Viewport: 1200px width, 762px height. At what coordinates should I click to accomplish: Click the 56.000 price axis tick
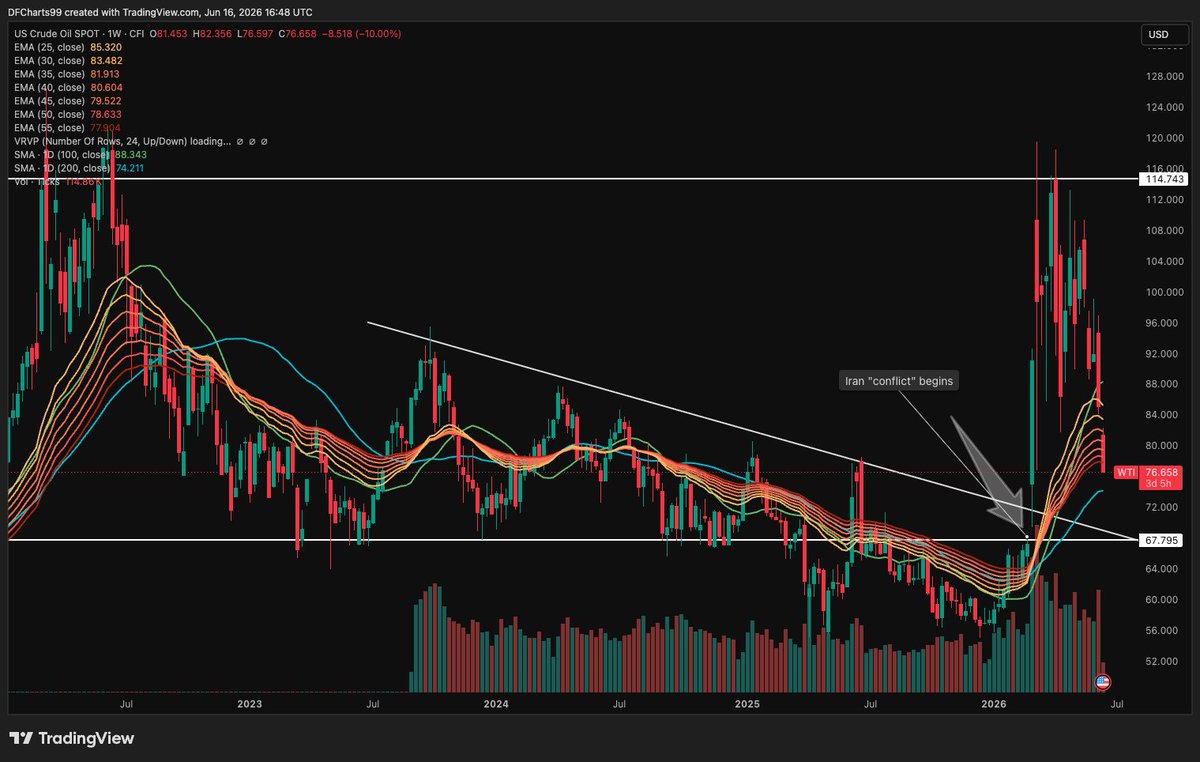1160,631
